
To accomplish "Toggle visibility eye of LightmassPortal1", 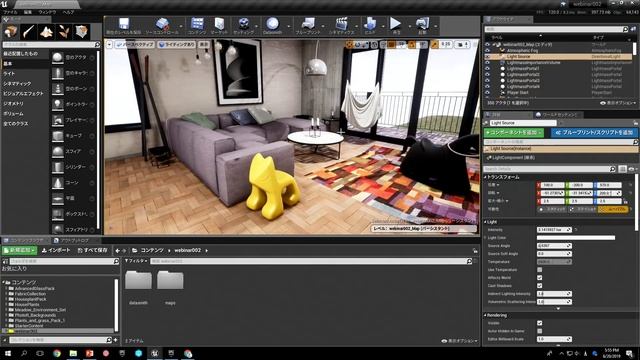I will (x=487, y=69).
